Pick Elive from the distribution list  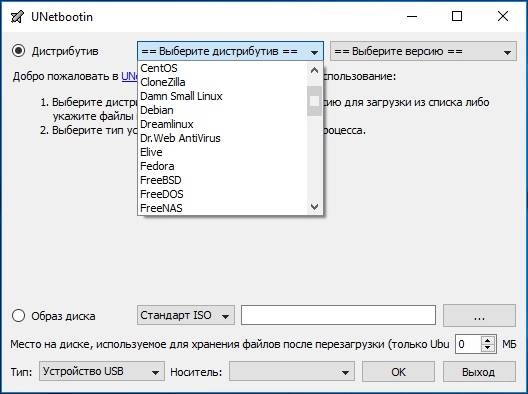click(223, 152)
